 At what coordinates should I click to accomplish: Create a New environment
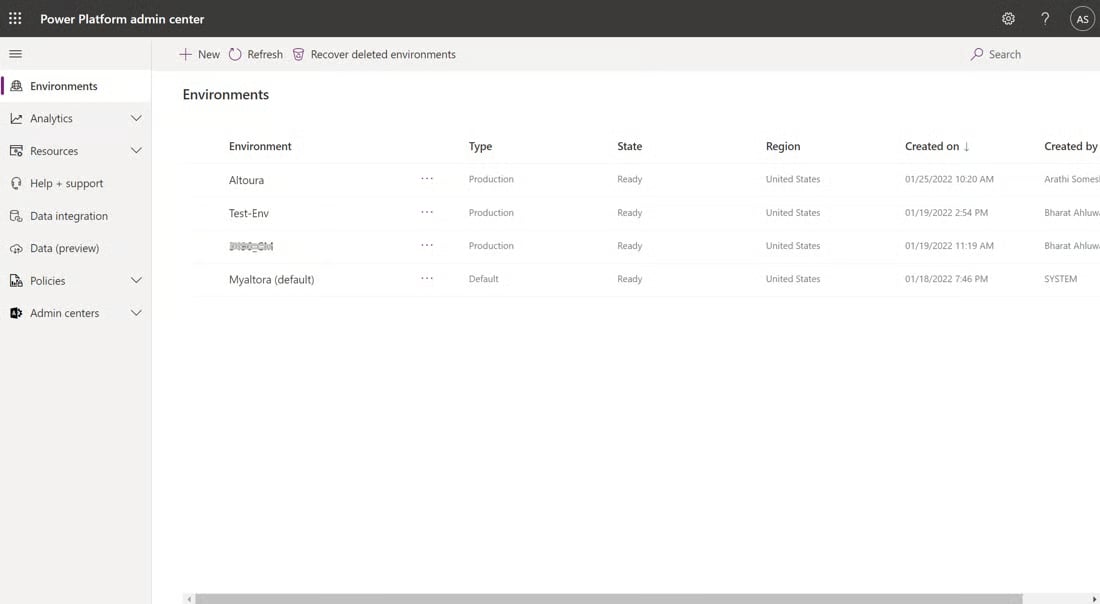coord(199,54)
